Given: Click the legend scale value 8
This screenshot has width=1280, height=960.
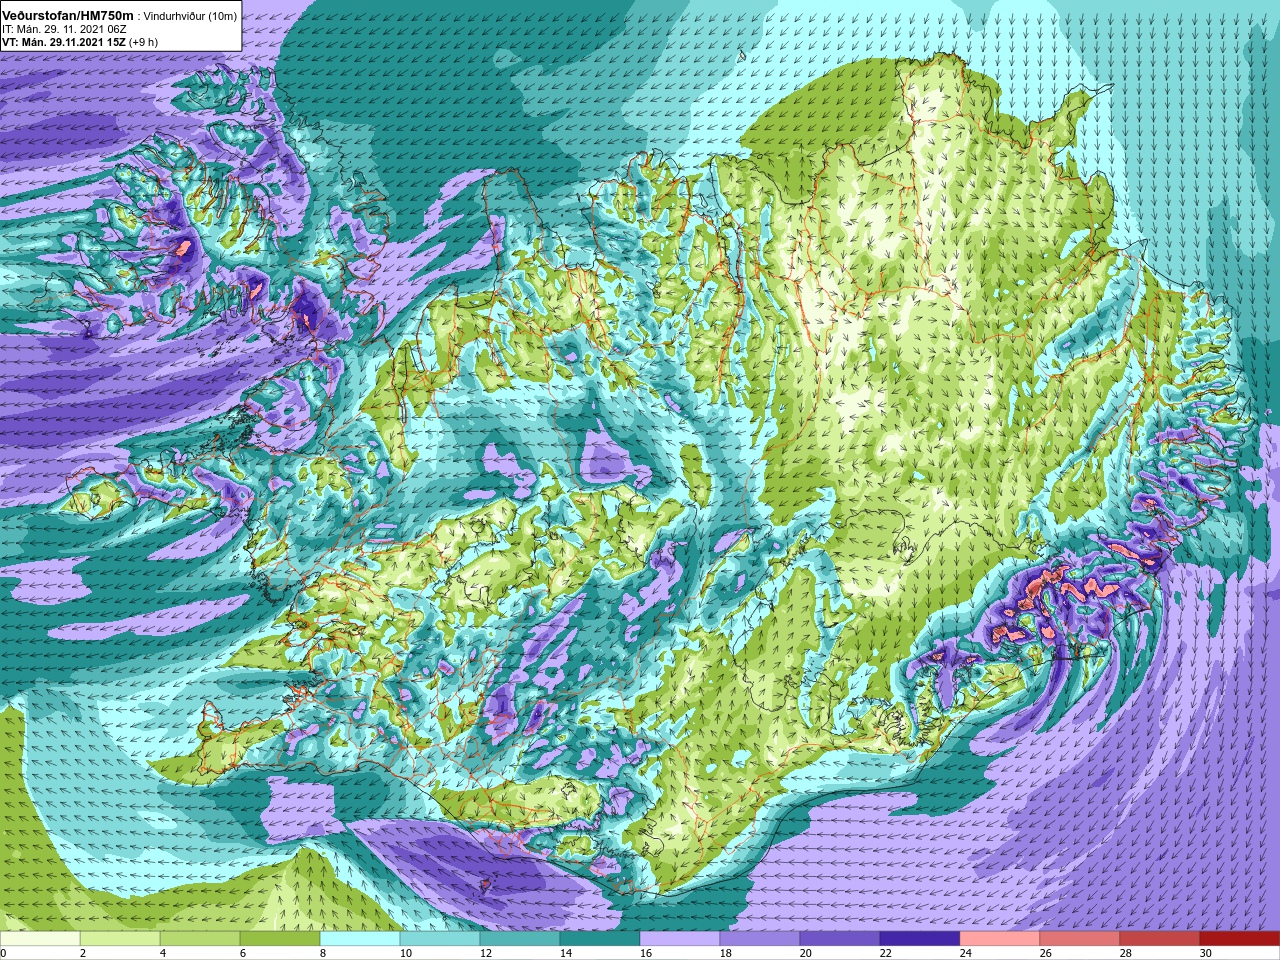Looking at the screenshot, I should (325, 953).
